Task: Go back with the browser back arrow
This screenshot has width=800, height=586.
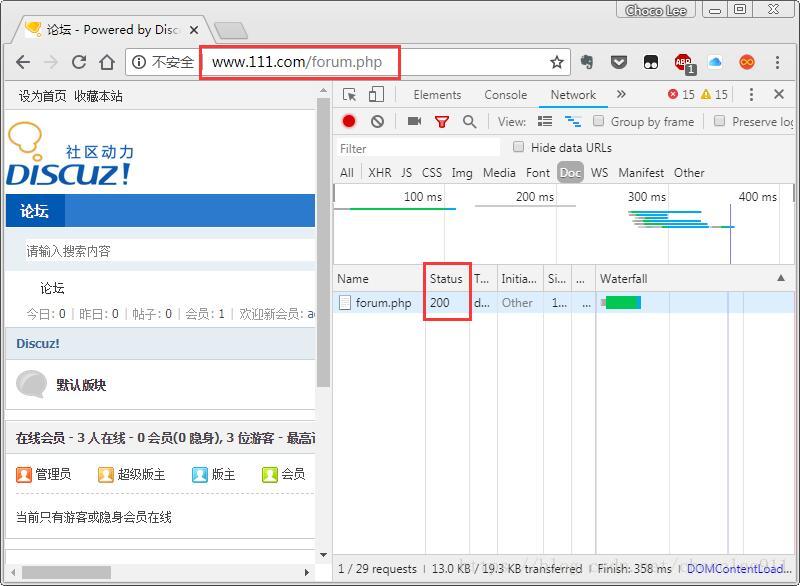Action: click(23, 62)
